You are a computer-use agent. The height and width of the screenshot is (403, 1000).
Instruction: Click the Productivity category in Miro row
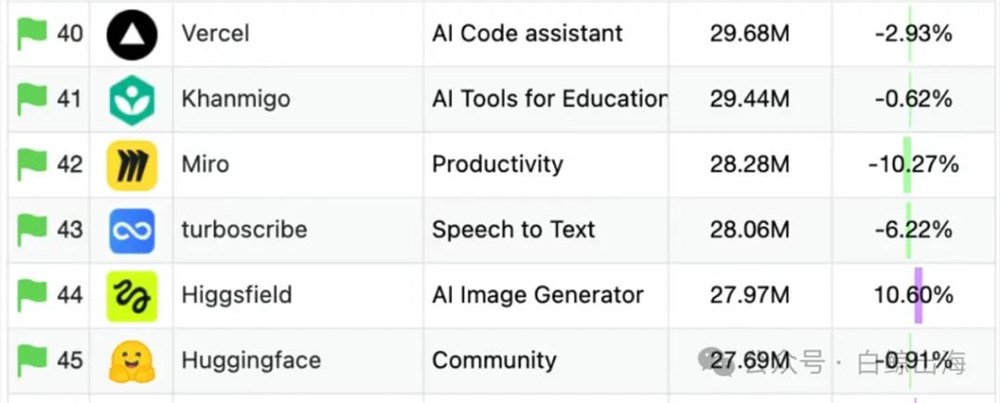click(x=497, y=165)
